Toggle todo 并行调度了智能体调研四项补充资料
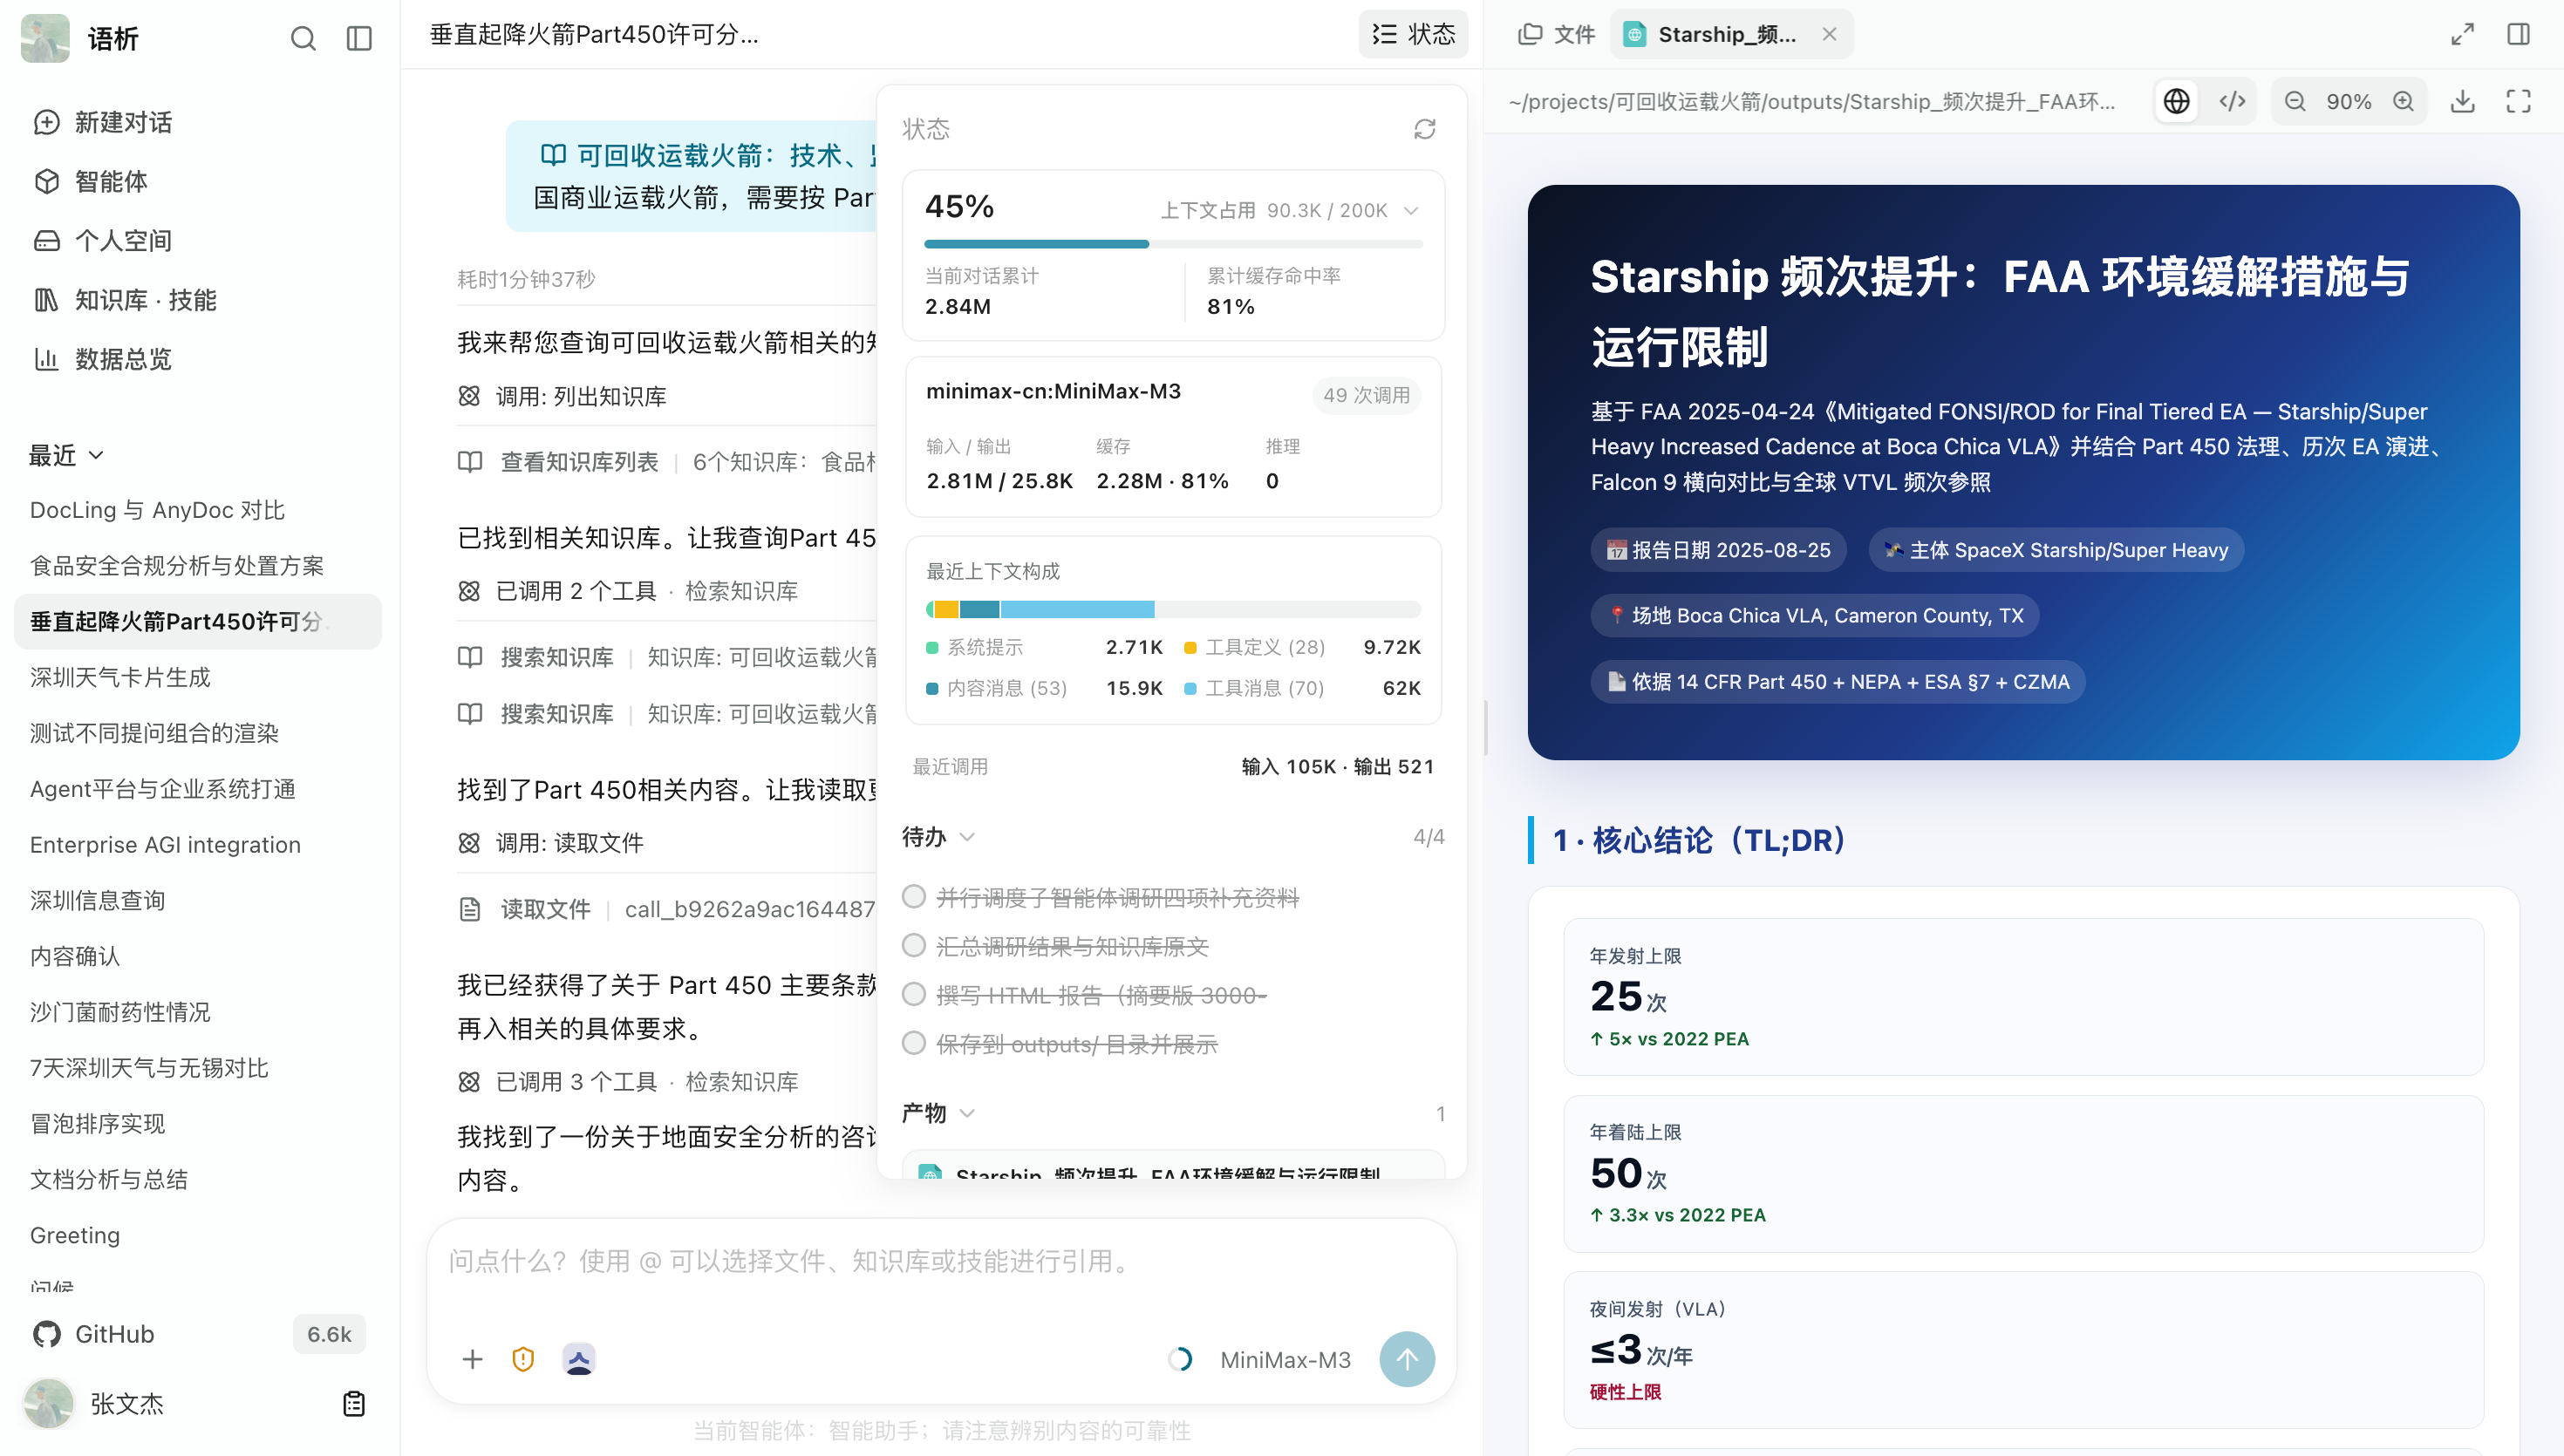The image size is (2564, 1456). (913, 896)
